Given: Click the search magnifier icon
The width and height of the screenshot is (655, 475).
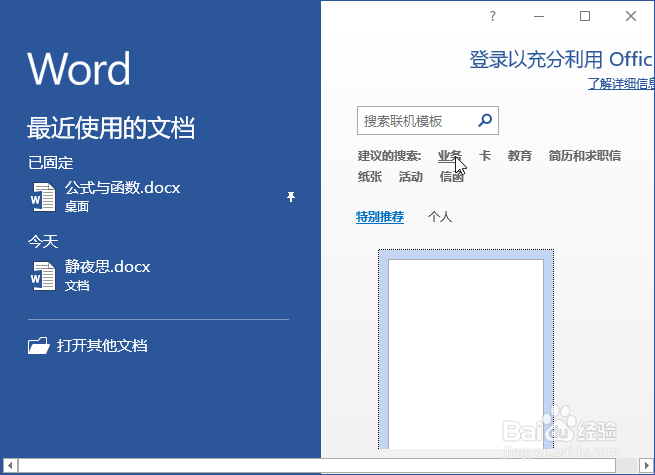Looking at the screenshot, I should [x=485, y=121].
